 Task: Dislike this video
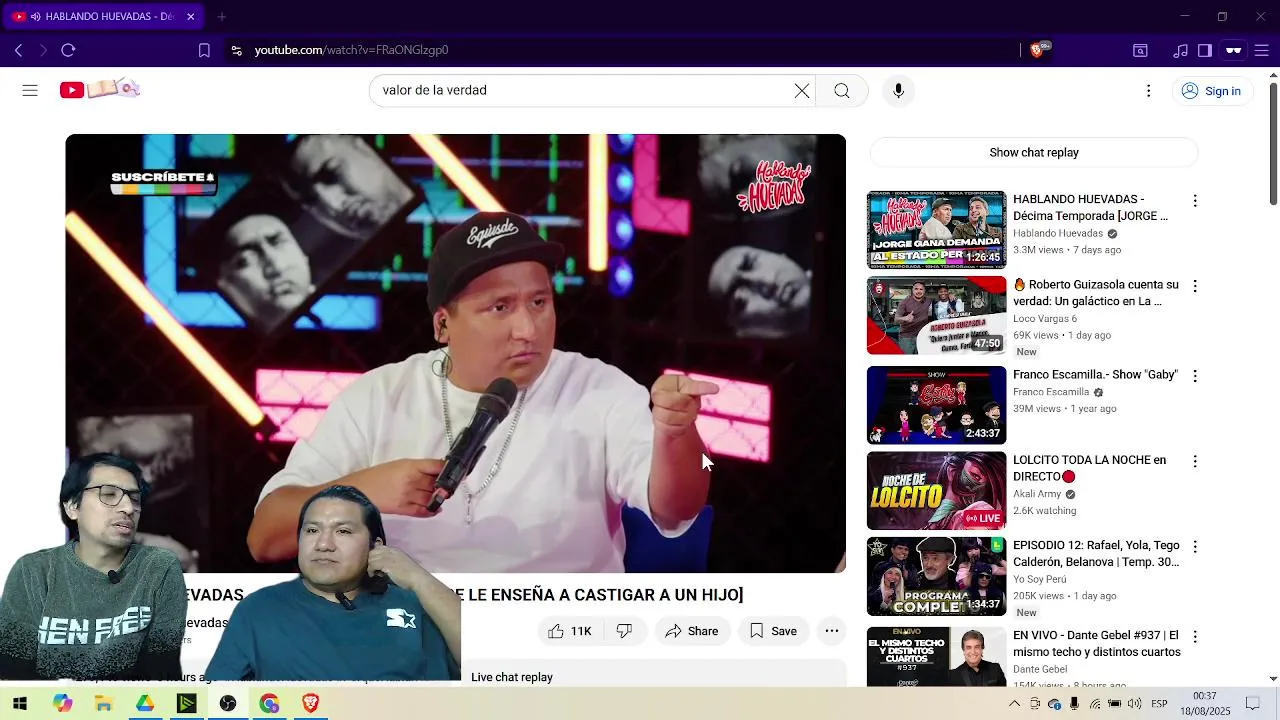624,631
